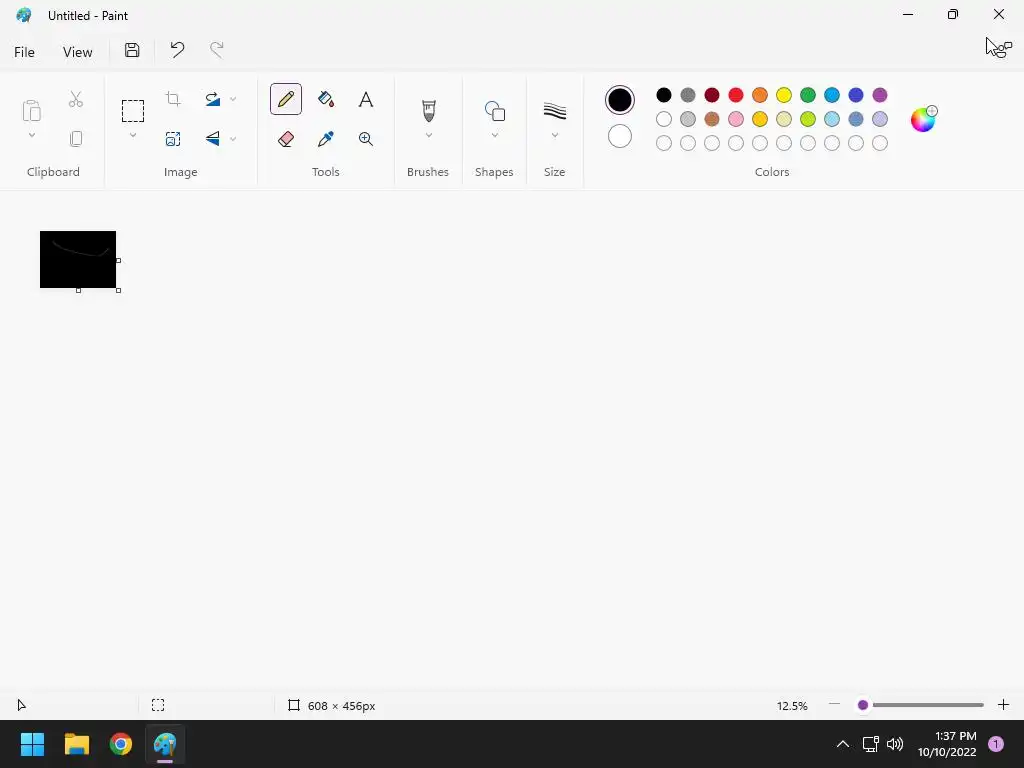Viewport: 1024px width, 768px height.
Task: Expand the Size dropdown chevron
Action: click(554, 135)
